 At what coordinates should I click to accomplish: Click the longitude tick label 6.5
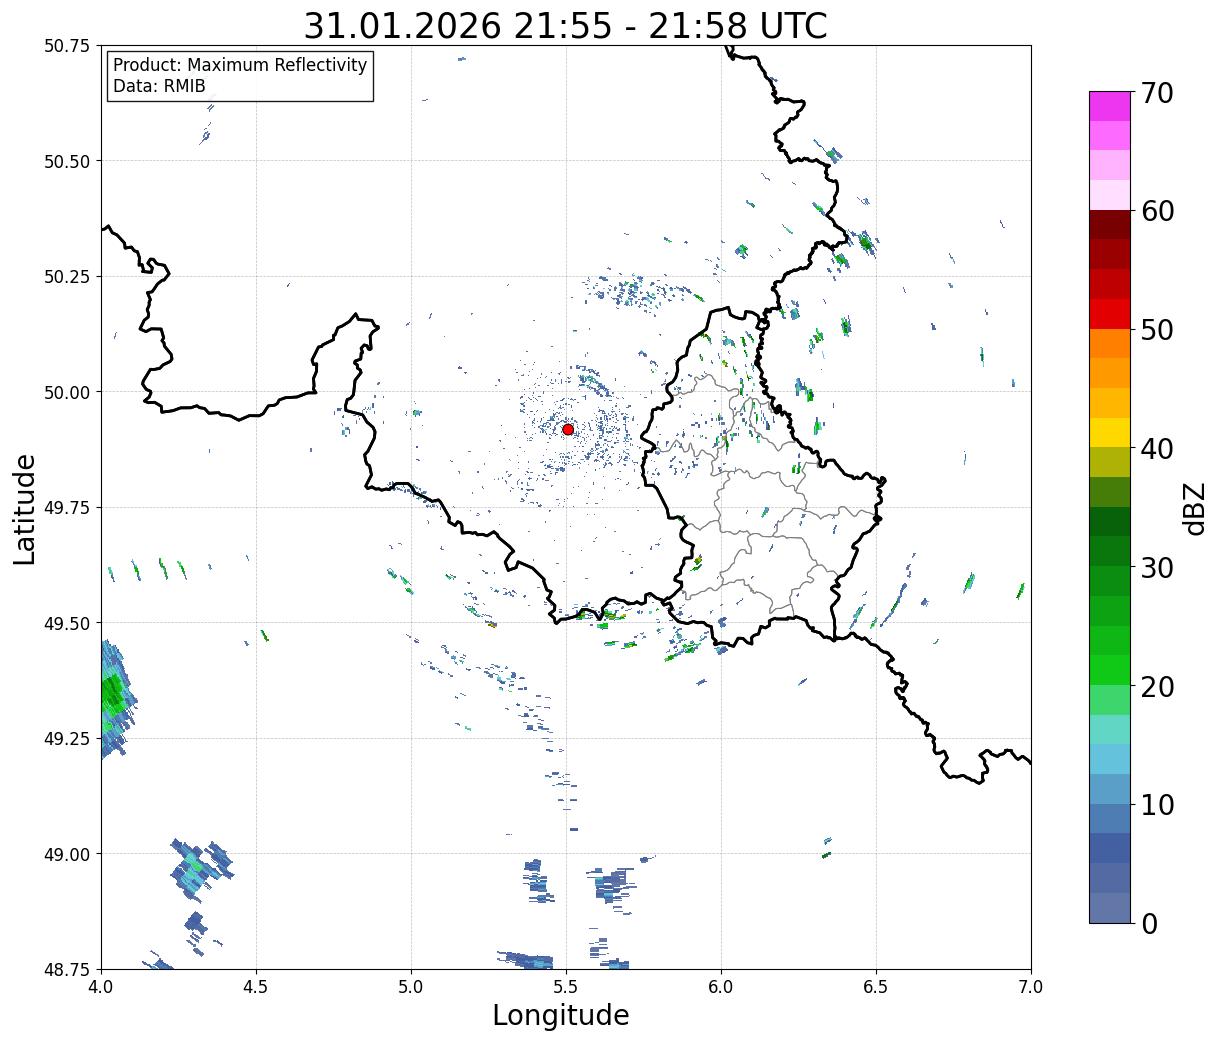pos(876,987)
